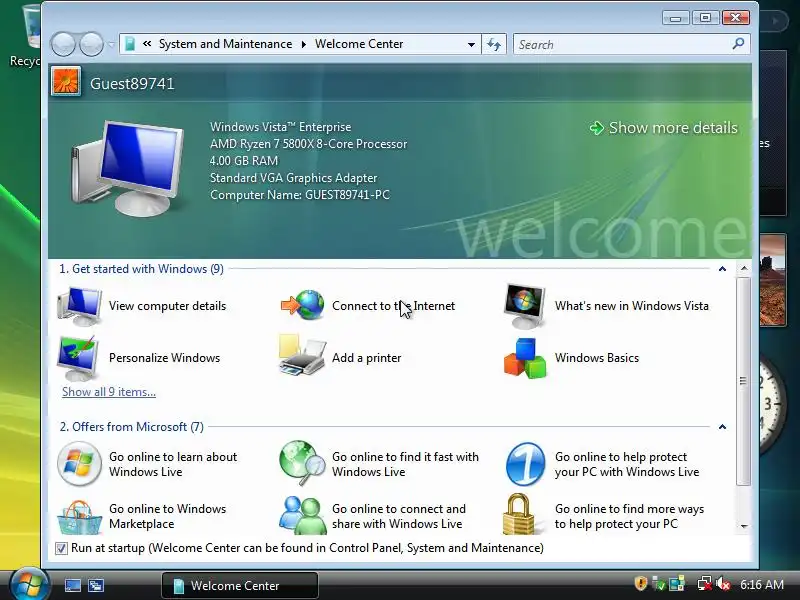
Task: Click Show Desktop in Quick Launch
Action: [73, 585]
